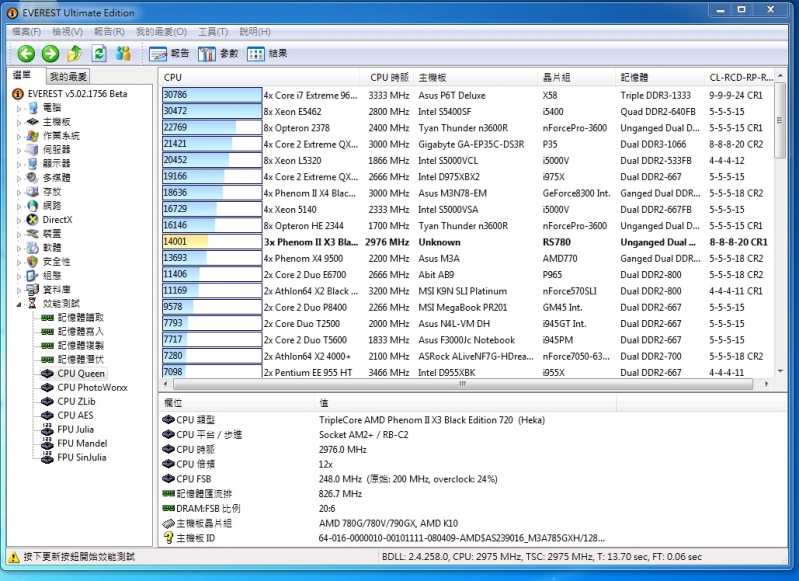Expand the 主機板 tree node
The width and height of the screenshot is (799, 581).
[19, 122]
